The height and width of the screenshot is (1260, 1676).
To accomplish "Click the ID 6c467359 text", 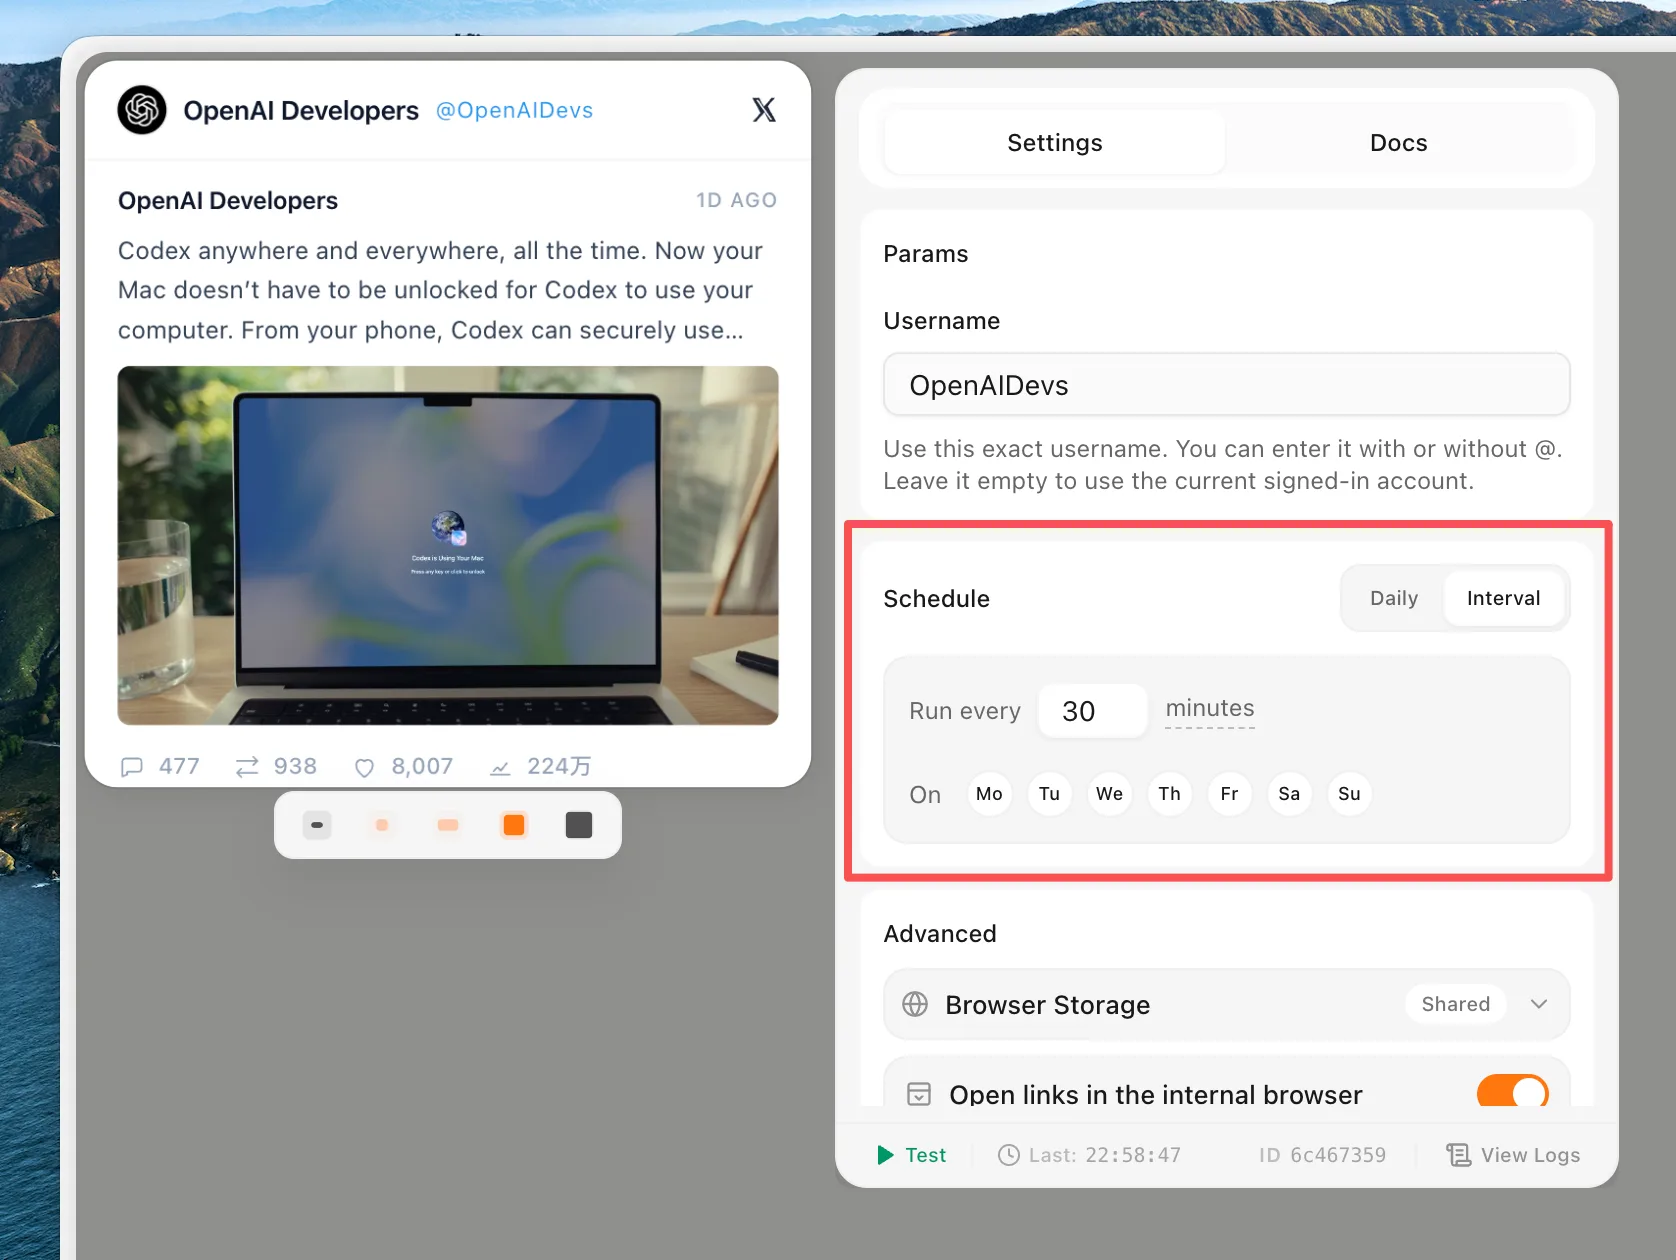I will (x=1322, y=1155).
